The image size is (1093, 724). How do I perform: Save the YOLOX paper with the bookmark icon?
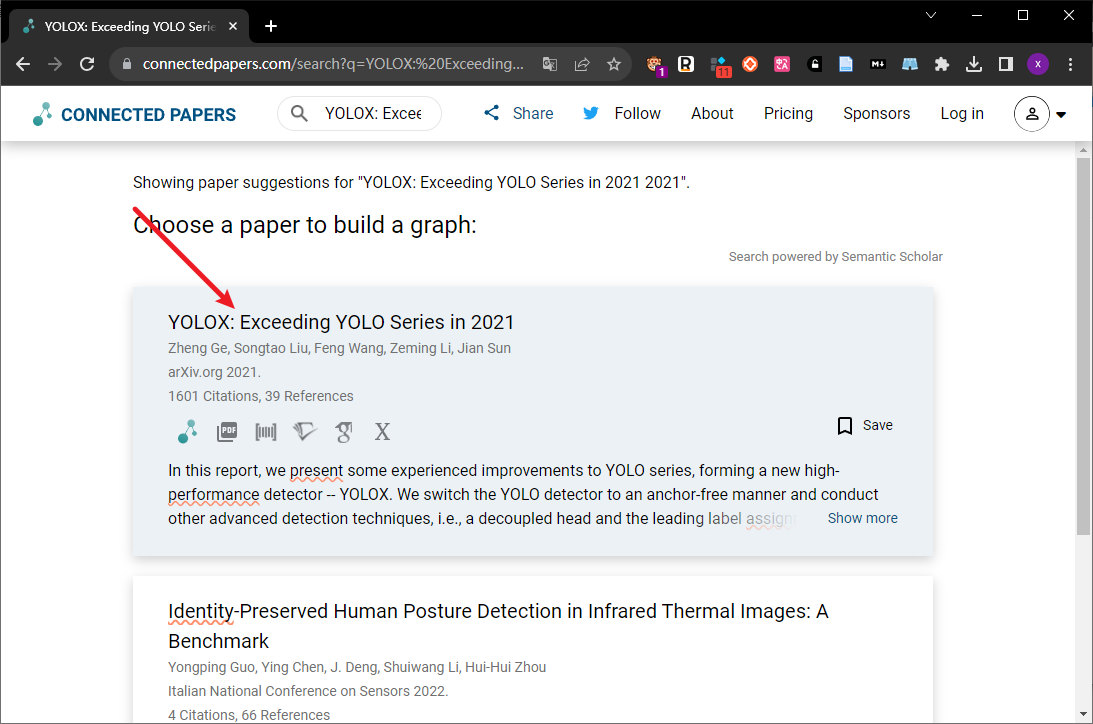click(x=845, y=425)
